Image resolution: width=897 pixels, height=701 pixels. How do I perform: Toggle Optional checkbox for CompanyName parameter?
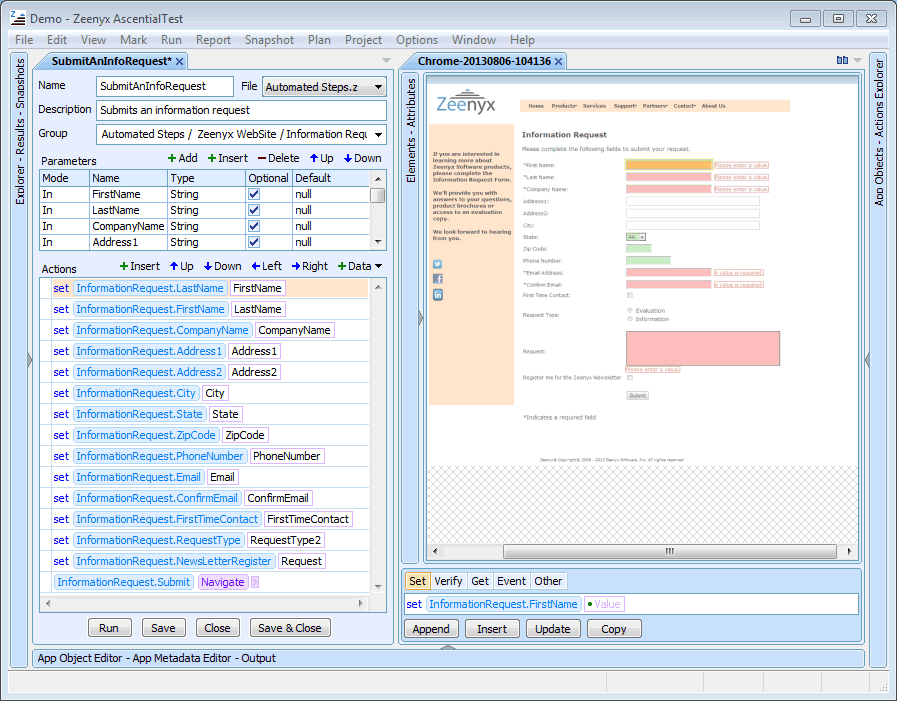pyautogui.click(x=254, y=227)
